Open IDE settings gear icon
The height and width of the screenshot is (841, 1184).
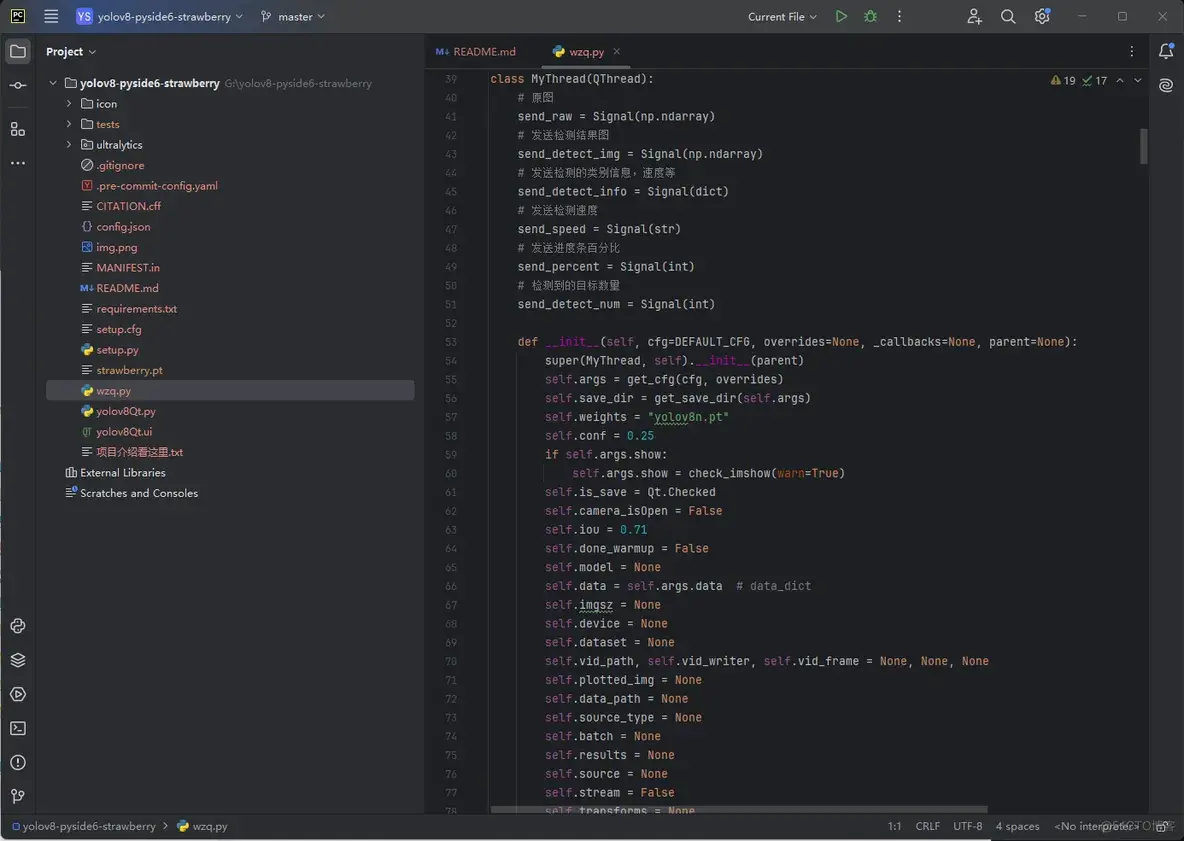1042,17
